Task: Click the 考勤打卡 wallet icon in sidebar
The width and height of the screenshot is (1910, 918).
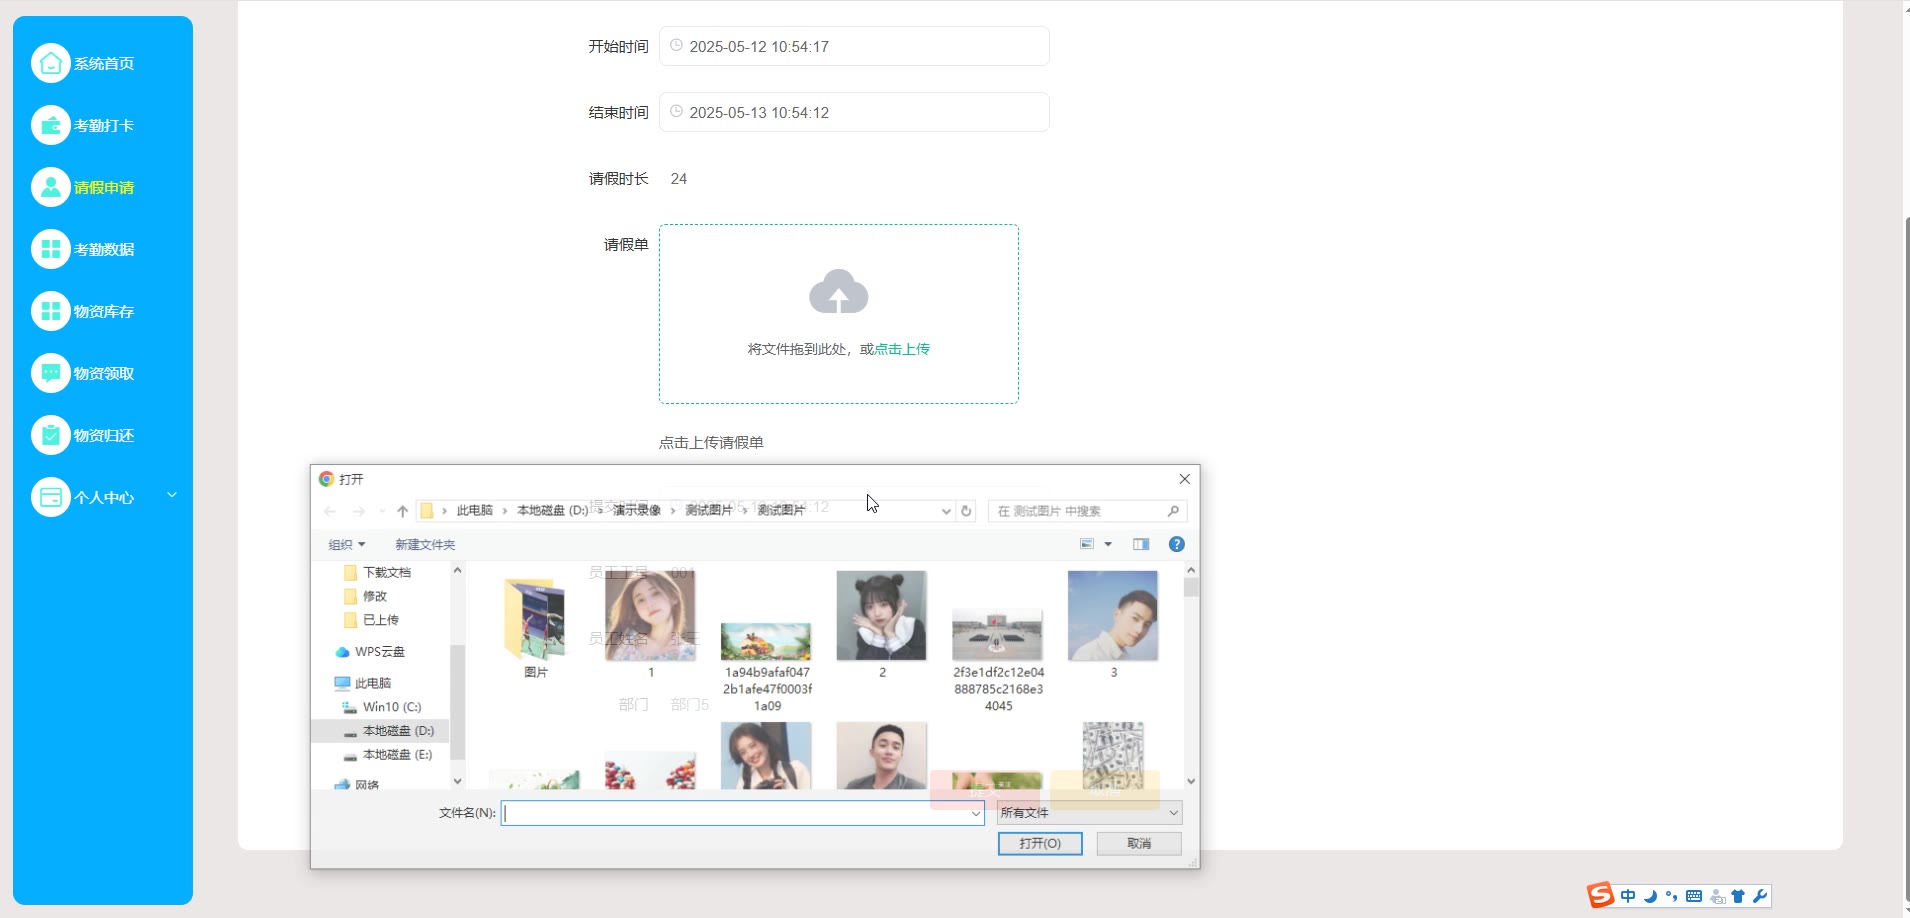Action: point(51,125)
